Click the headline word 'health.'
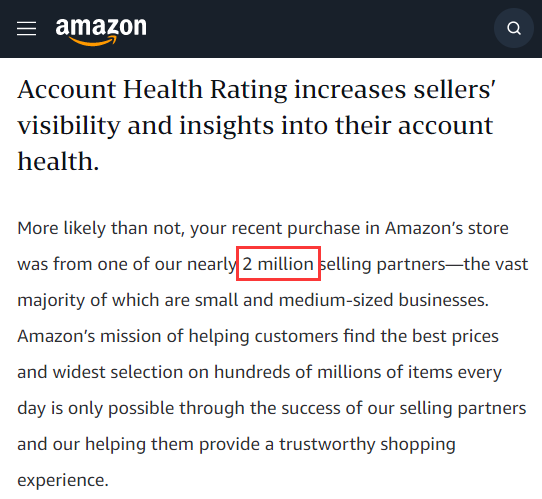 (58, 161)
